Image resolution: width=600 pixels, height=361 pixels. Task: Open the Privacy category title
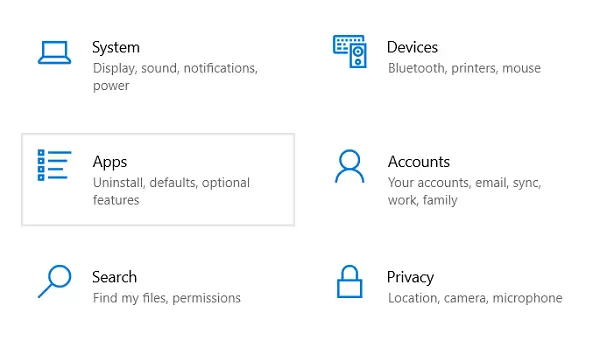410,278
